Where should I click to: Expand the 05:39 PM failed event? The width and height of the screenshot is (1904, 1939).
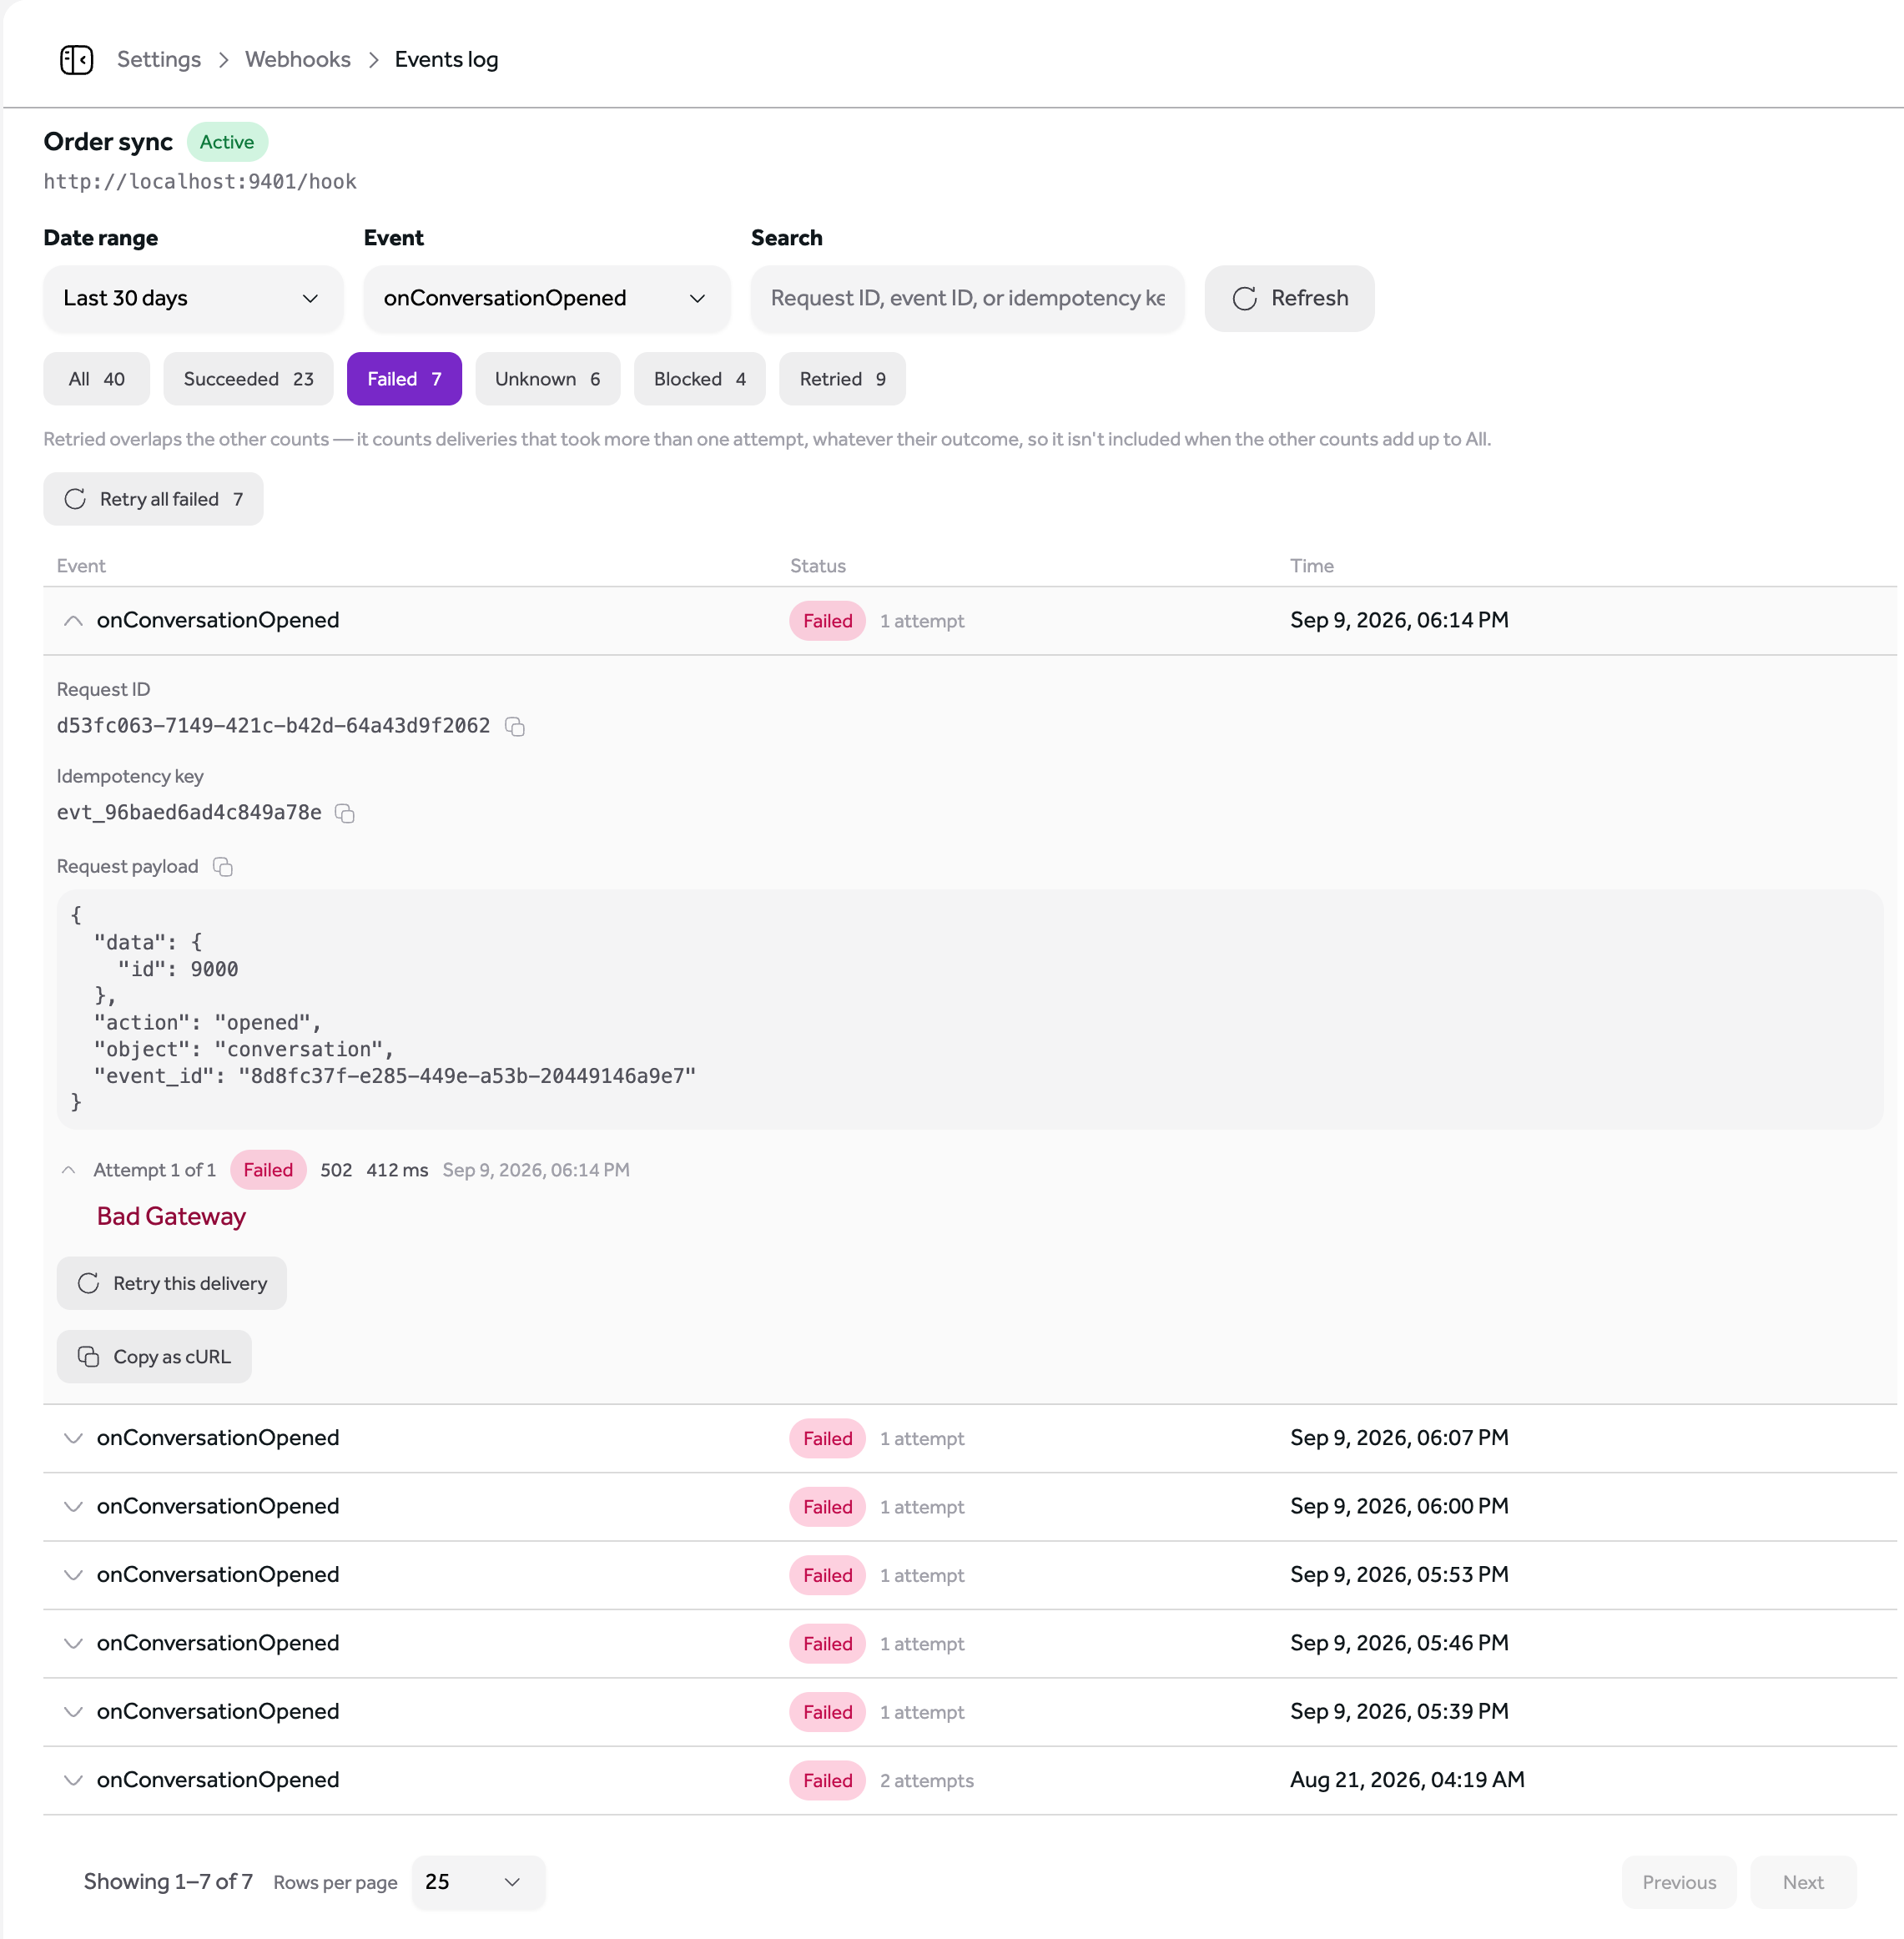click(x=73, y=1712)
